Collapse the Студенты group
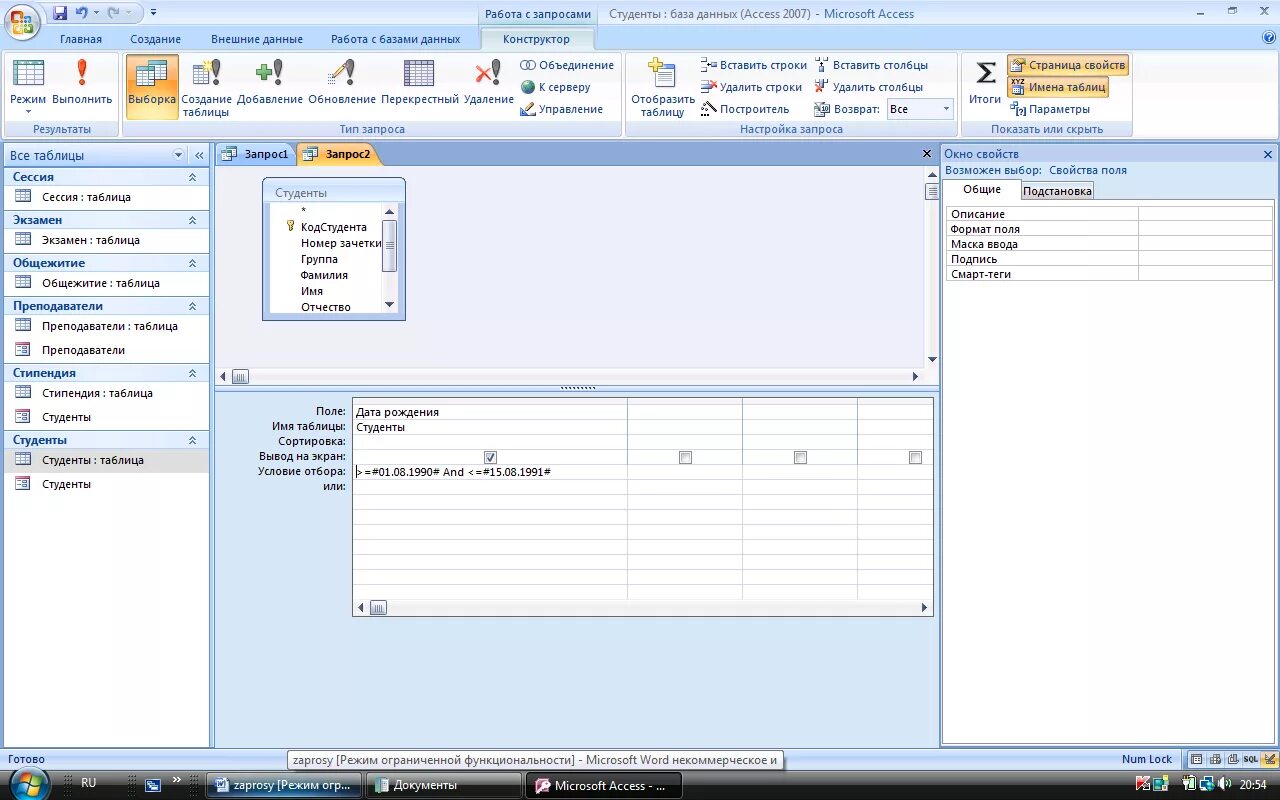 coord(192,440)
